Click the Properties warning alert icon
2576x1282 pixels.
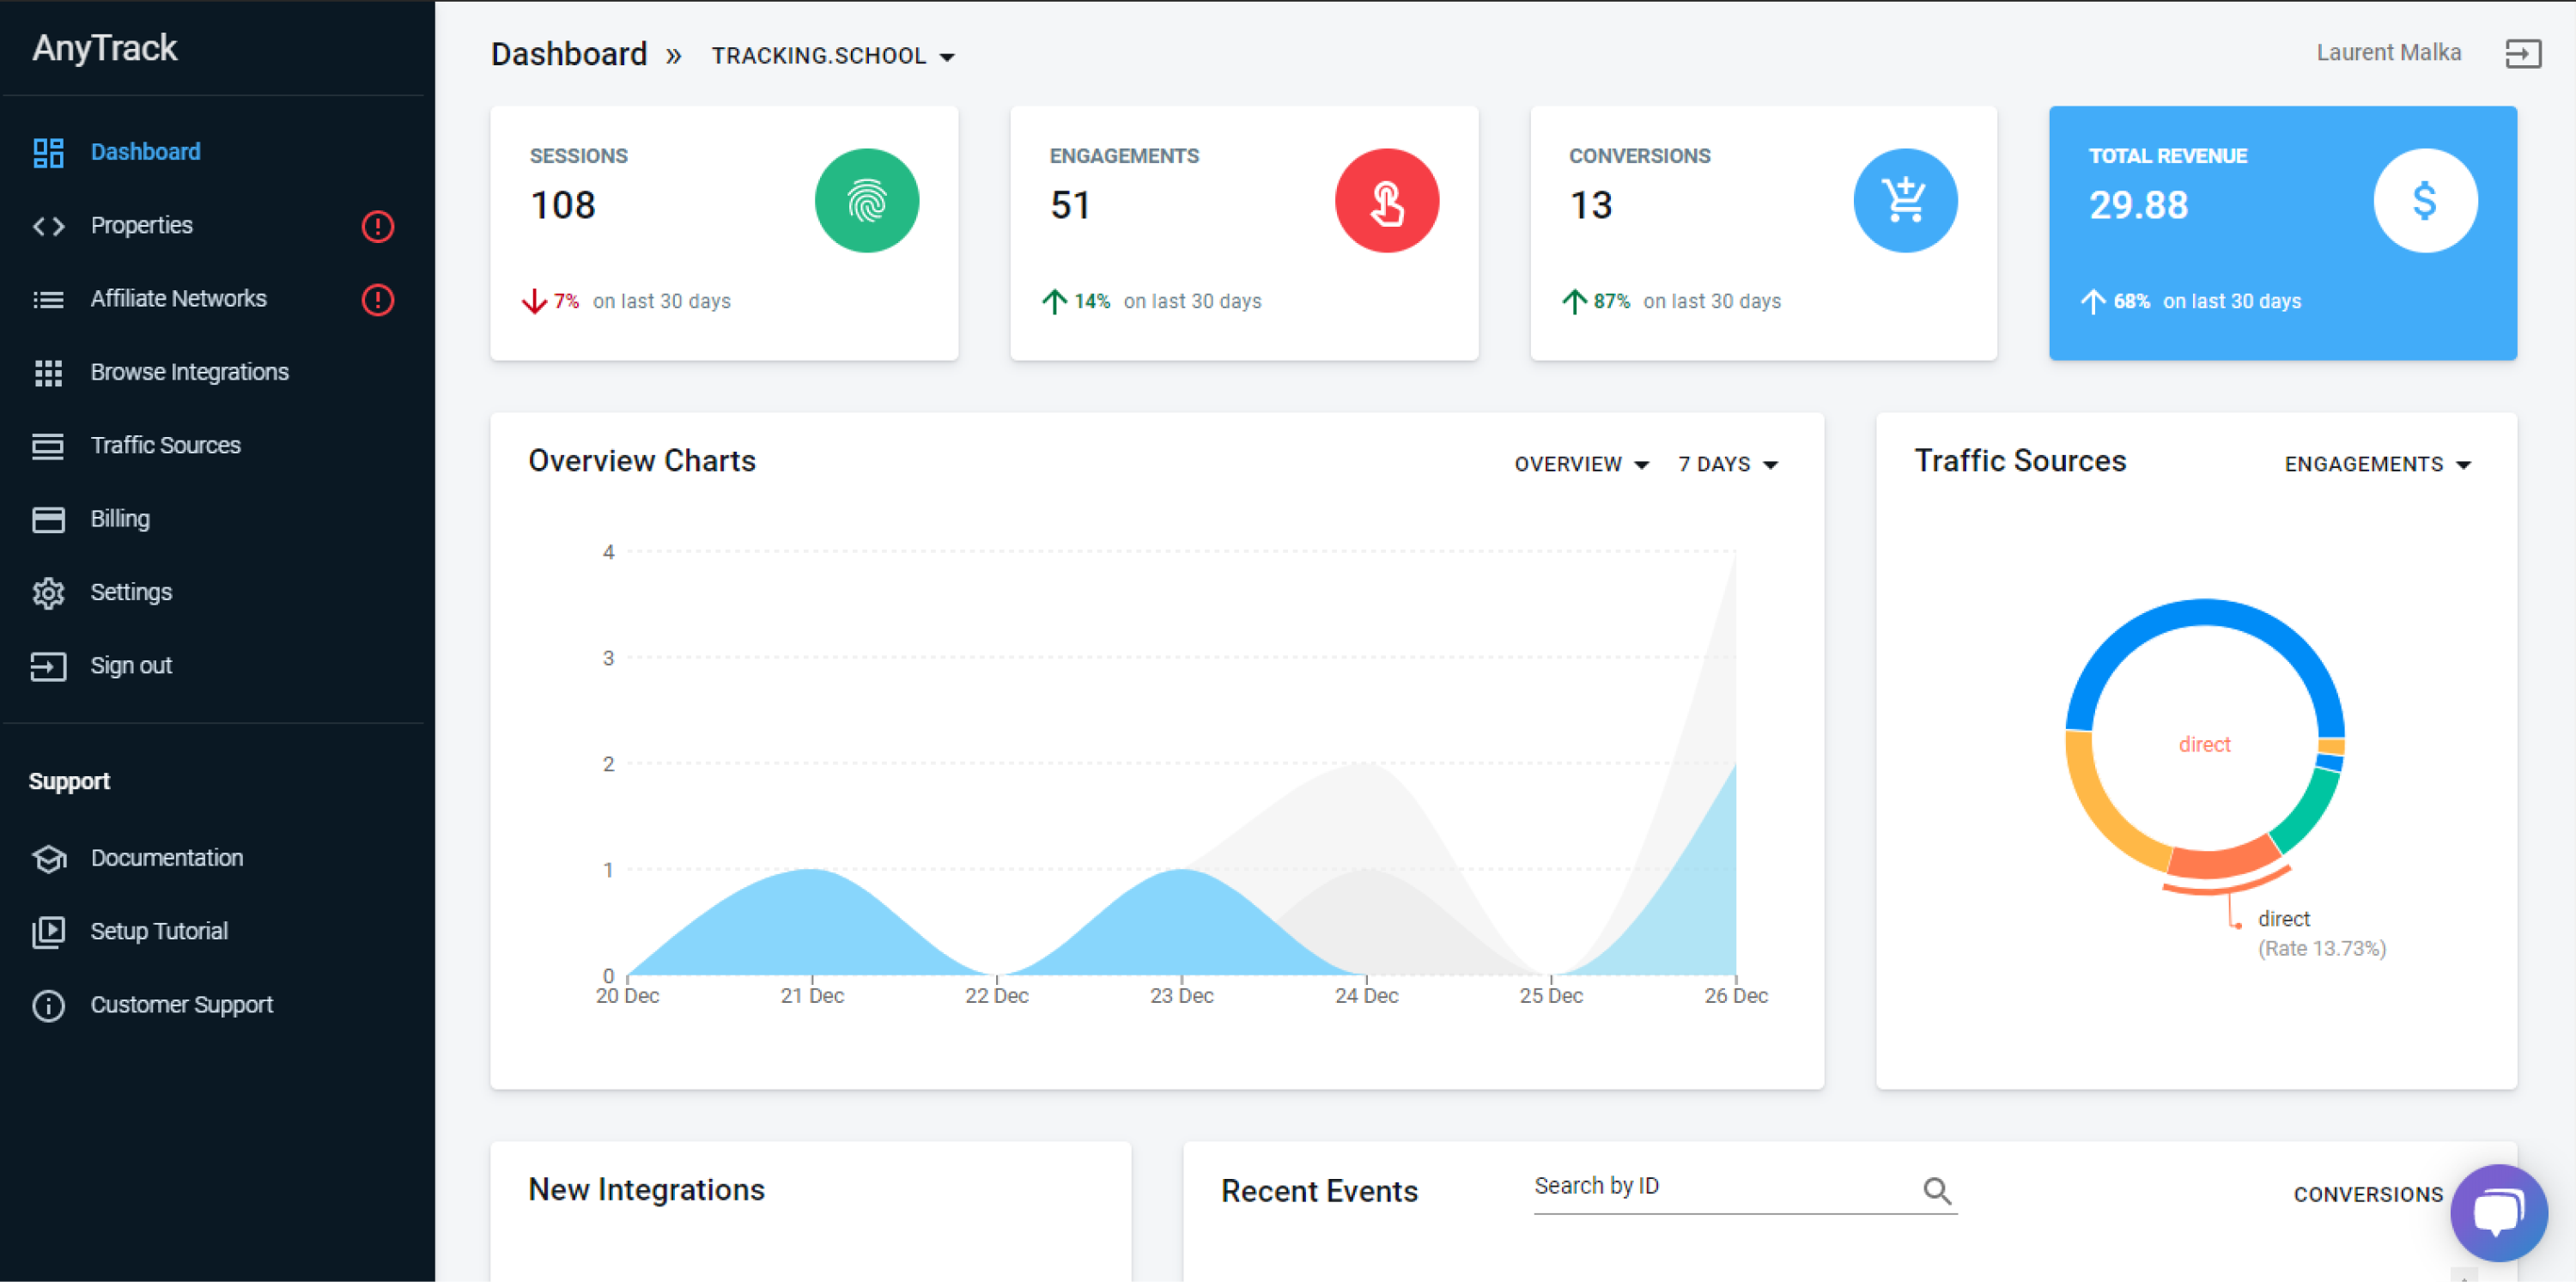tap(377, 226)
